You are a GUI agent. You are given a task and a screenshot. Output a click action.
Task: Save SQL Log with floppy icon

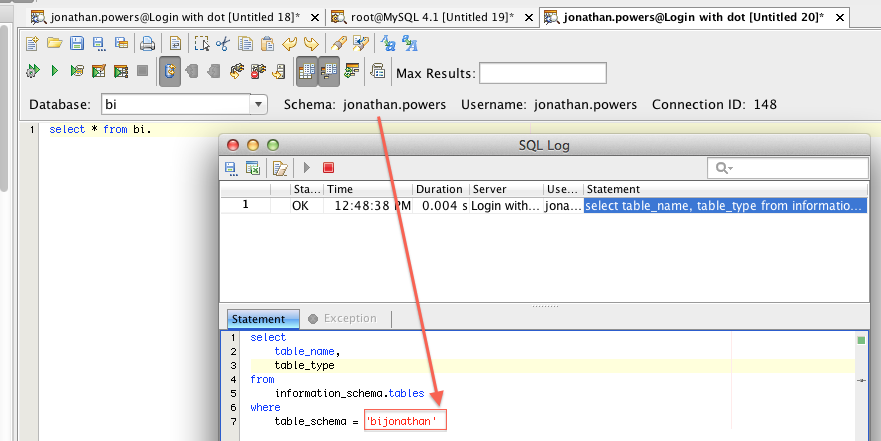(230, 167)
